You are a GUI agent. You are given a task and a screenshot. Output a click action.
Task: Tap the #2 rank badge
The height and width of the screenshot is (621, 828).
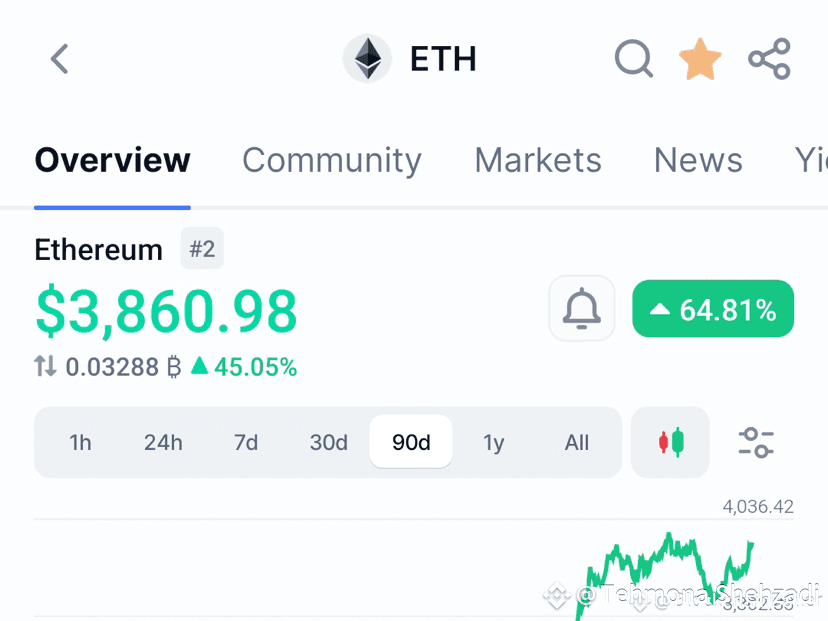coord(202,248)
